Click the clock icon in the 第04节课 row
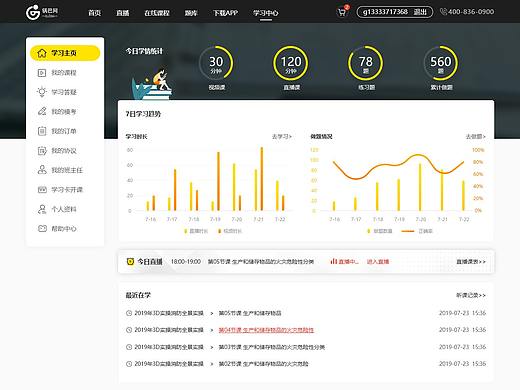This screenshot has width=520, height=390. point(129,330)
